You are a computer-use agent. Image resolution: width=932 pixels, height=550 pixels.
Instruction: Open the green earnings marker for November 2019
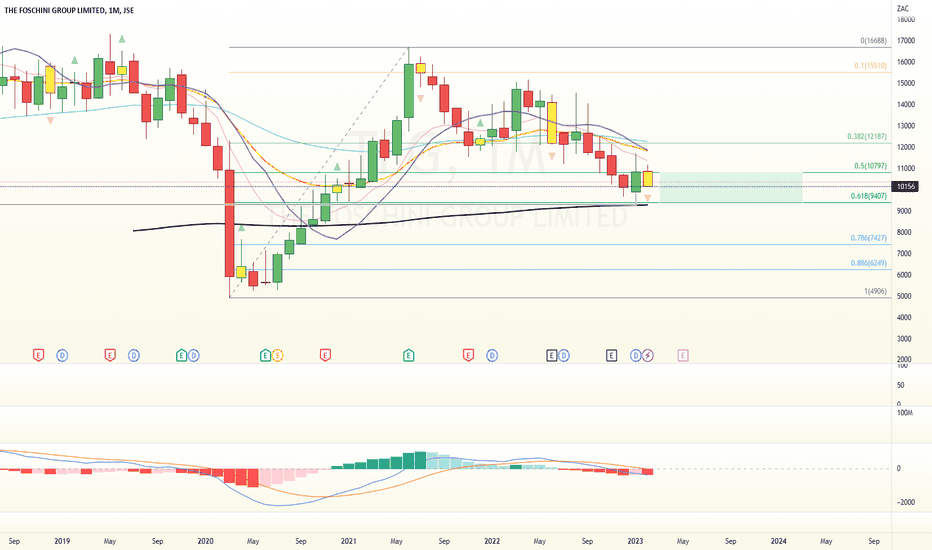point(181,356)
